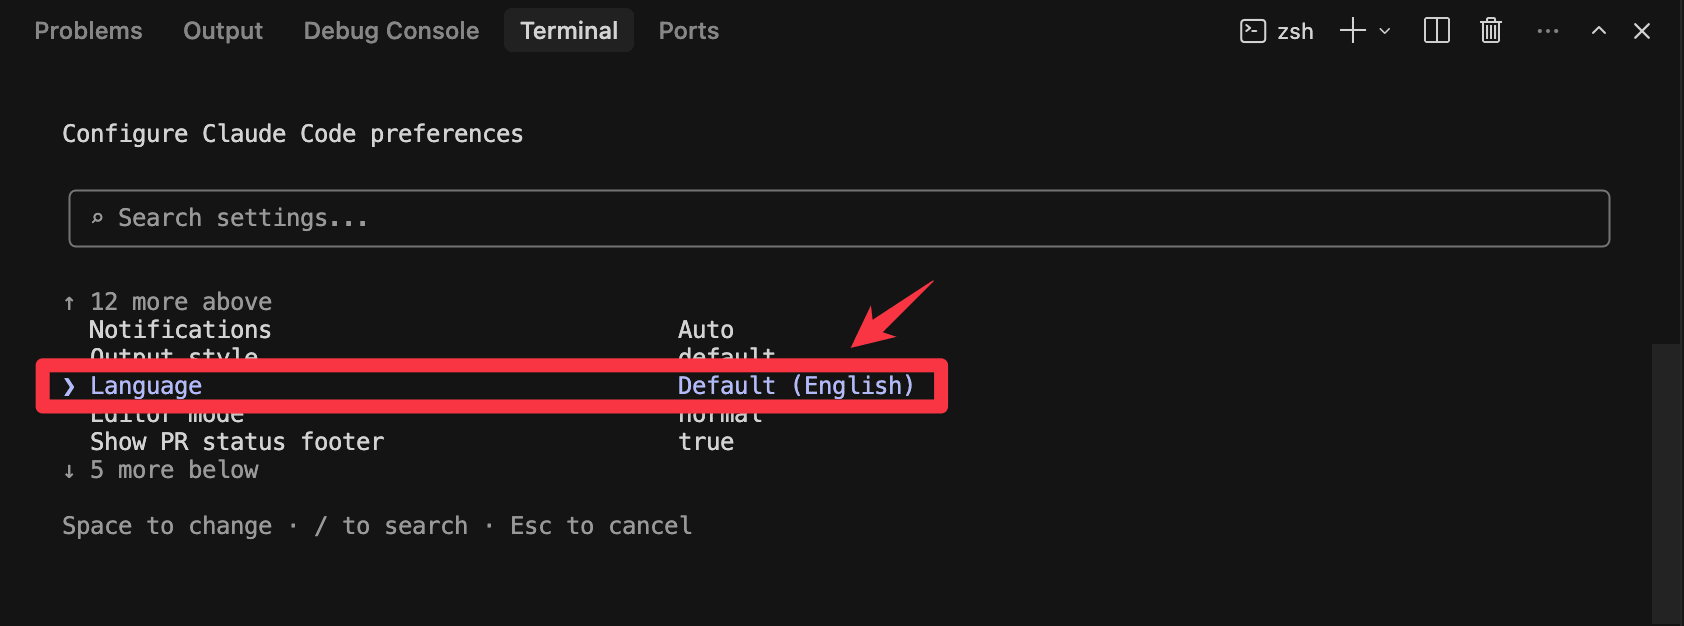
Task: Click the plus icon for new terminal
Action: click(x=1352, y=31)
